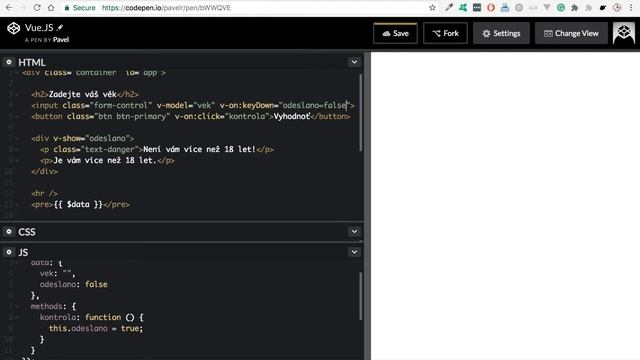Click the 'Vyhodnoť' button text in code
The width and height of the screenshot is (640, 360).
click(x=292, y=116)
